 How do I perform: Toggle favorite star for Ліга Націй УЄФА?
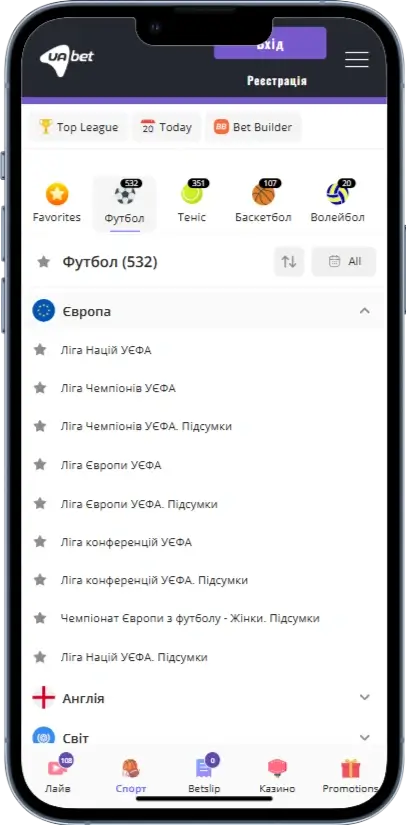[x=40, y=349]
